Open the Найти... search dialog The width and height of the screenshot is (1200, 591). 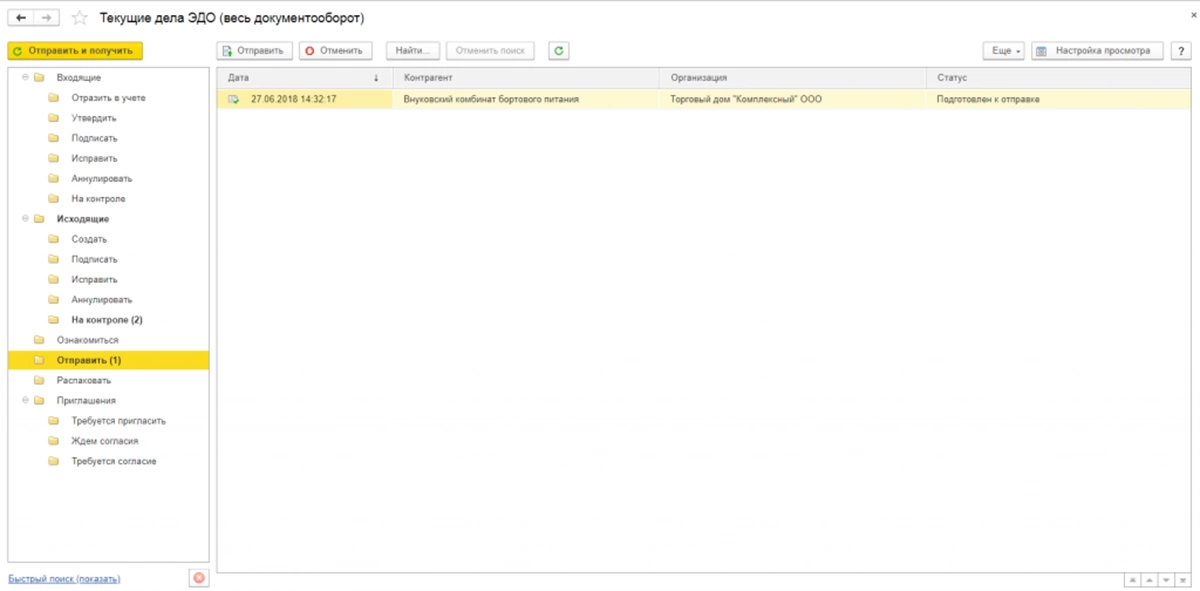(413, 50)
